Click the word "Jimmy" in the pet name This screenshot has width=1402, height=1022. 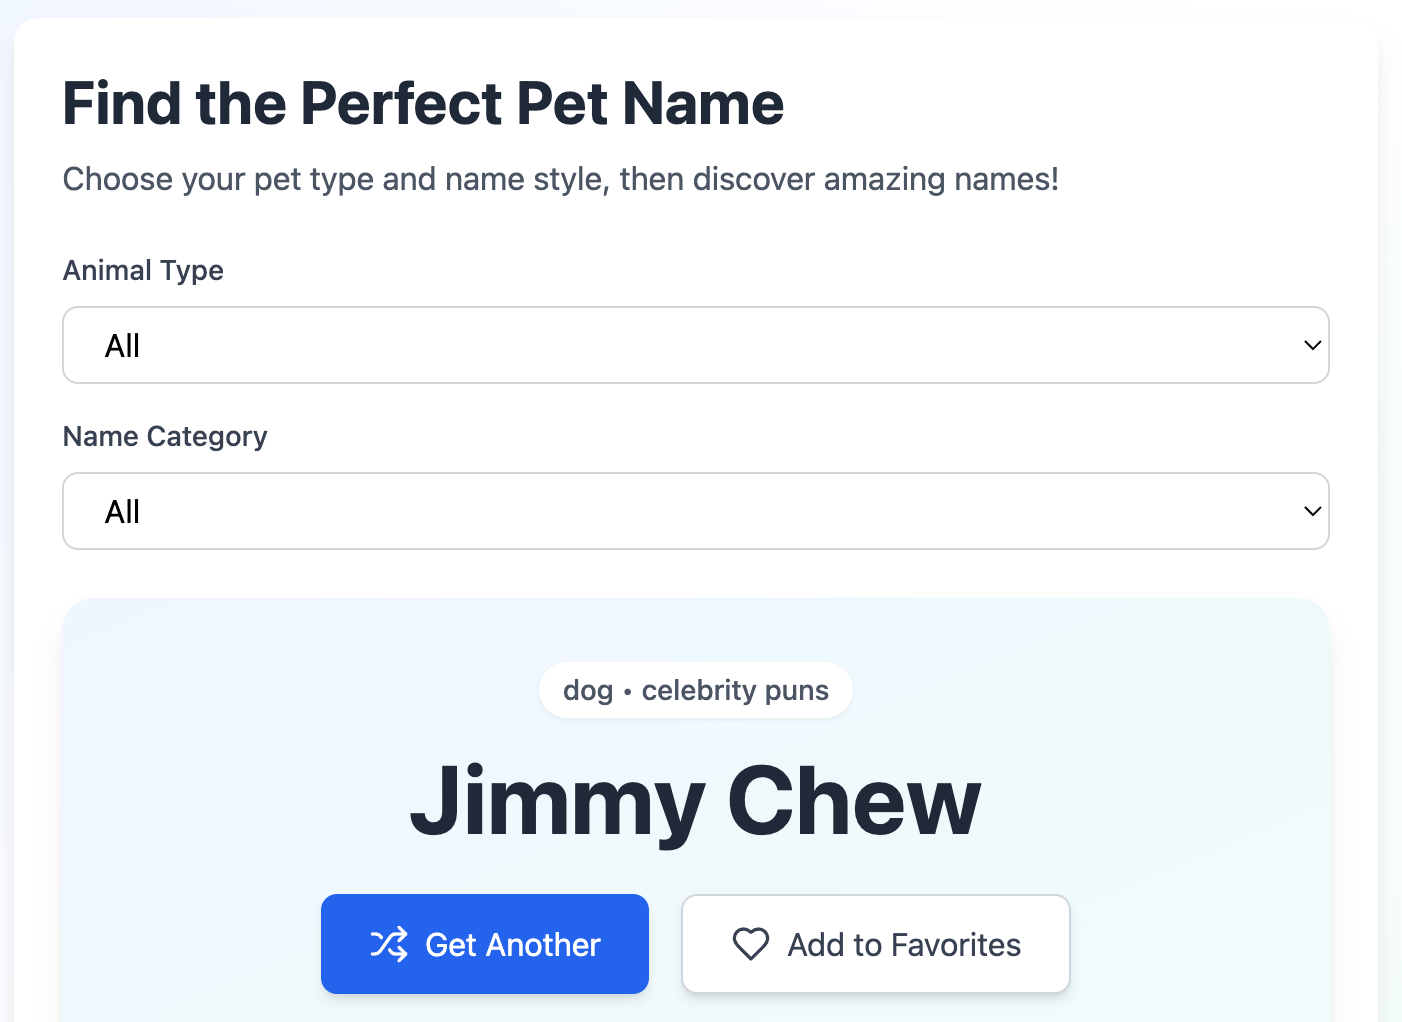[x=557, y=801]
